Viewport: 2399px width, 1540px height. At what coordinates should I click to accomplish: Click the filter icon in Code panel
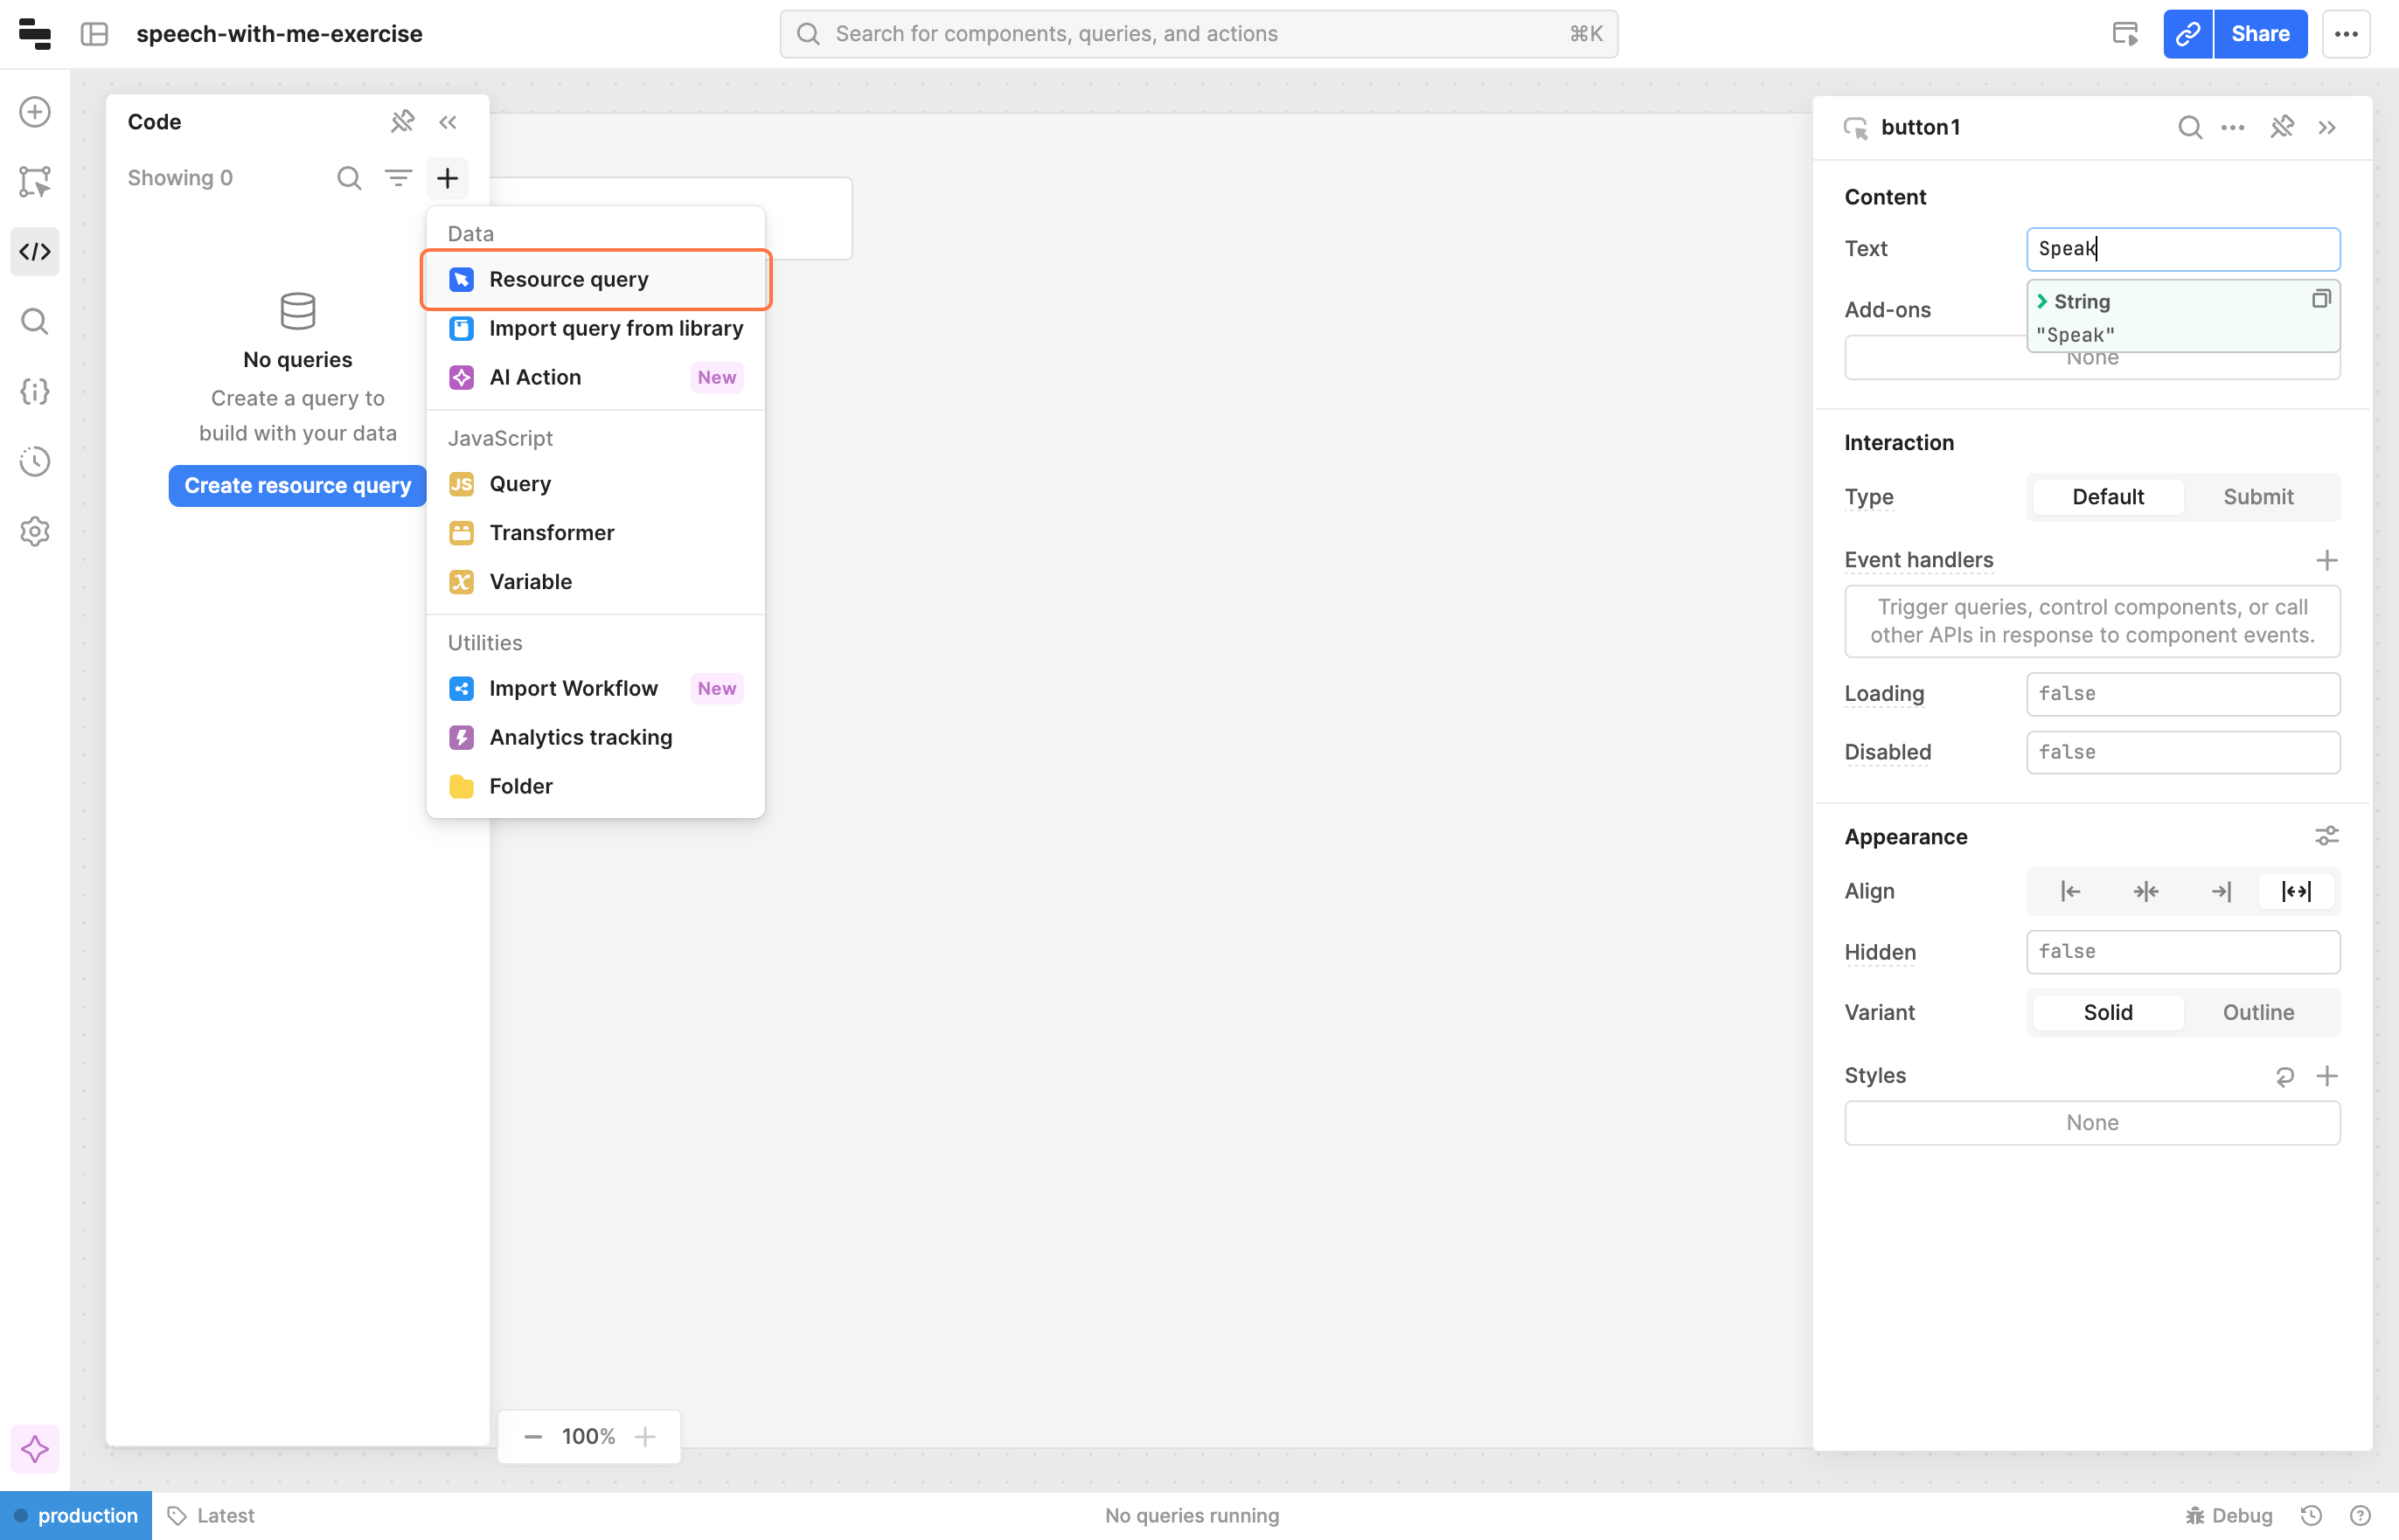(x=398, y=178)
